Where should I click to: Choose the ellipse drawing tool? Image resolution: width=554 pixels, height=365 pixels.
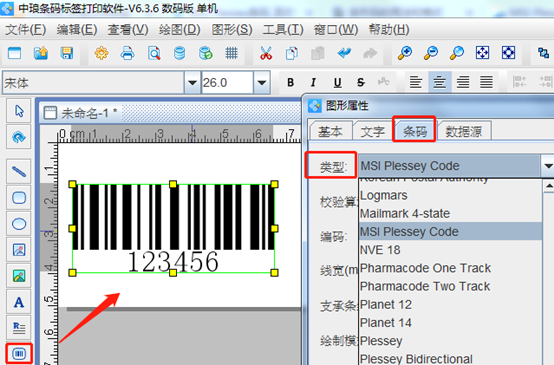(x=19, y=224)
